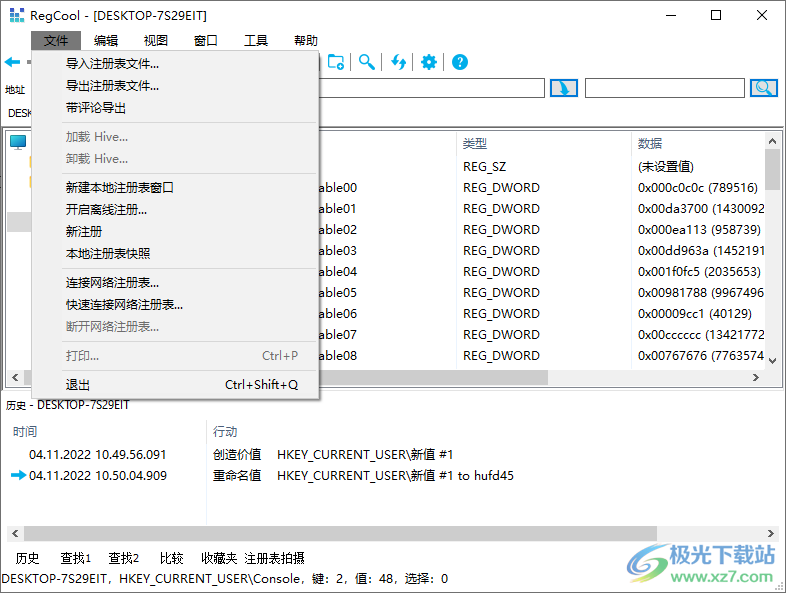This screenshot has height=593, width=786.
Task: Click the history panel horizontal scrollbar thumb
Action: point(340,533)
